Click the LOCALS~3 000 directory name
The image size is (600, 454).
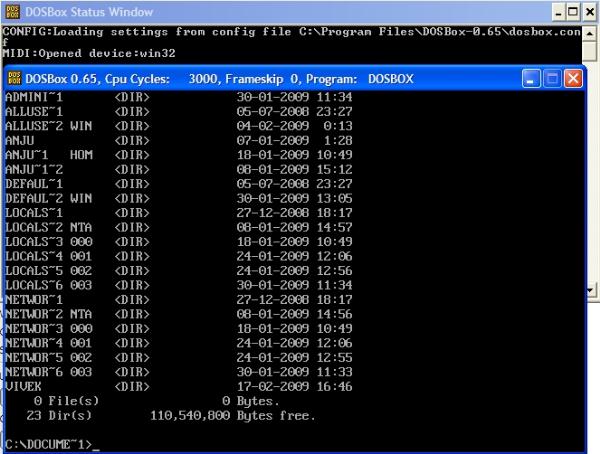49,242
